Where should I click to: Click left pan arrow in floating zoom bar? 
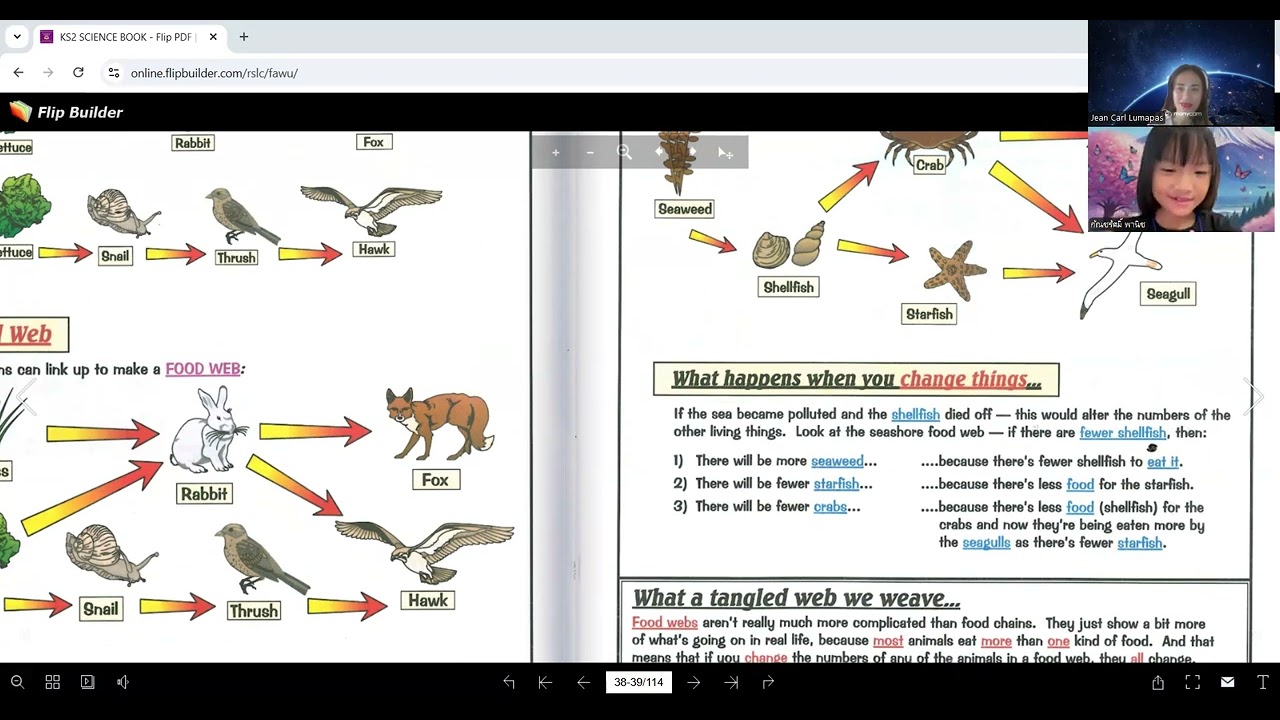[659, 152]
